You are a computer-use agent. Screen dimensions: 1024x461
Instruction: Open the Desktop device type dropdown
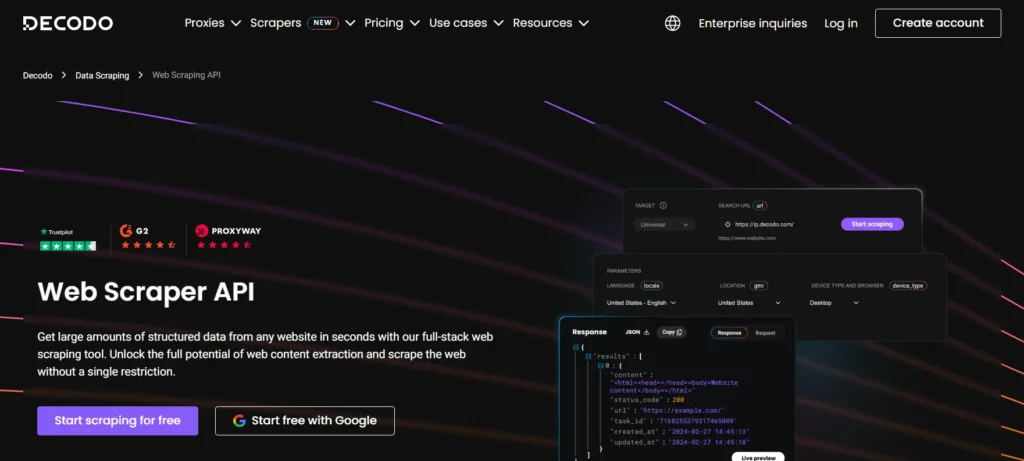(835, 303)
